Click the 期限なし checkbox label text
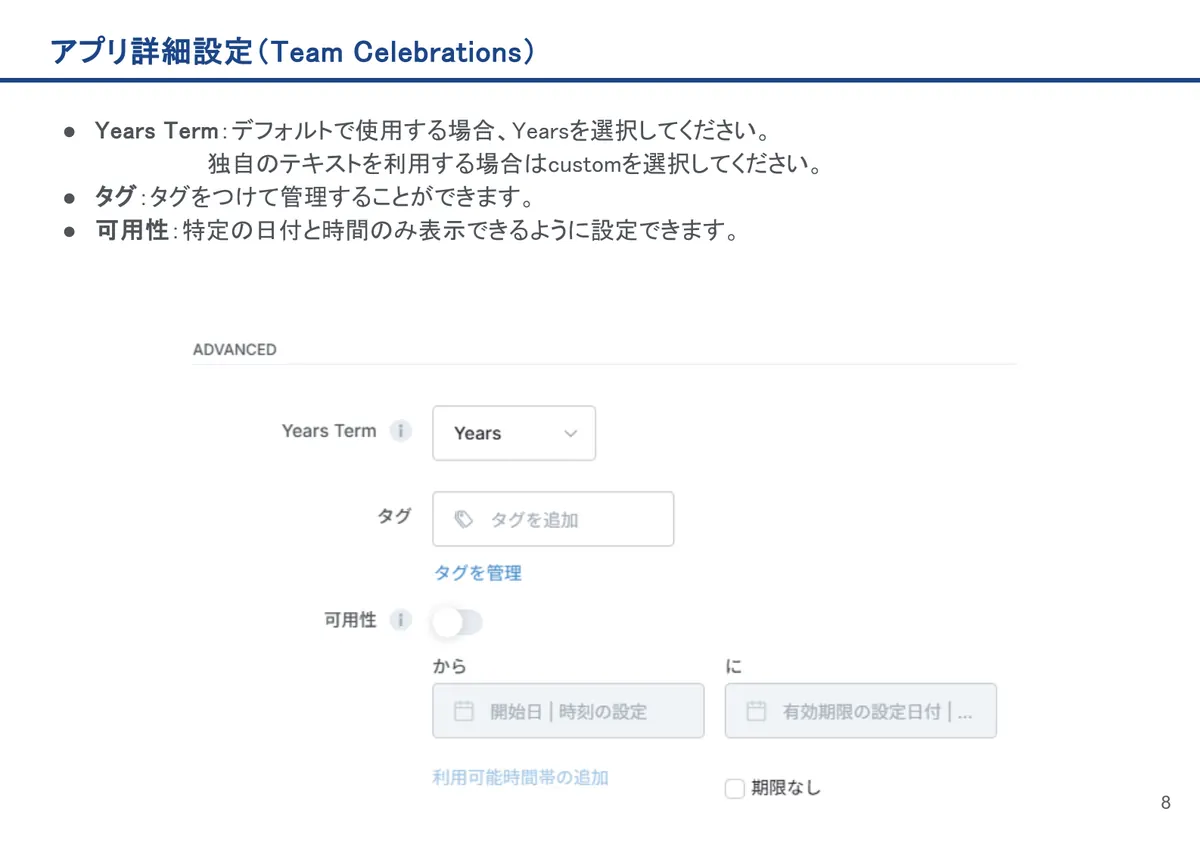The width and height of the screenshot is (1200, 849). (x=786, y=788)
